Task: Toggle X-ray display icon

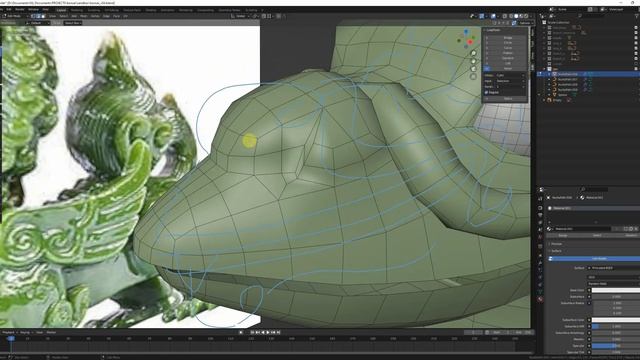Action: 504,16
